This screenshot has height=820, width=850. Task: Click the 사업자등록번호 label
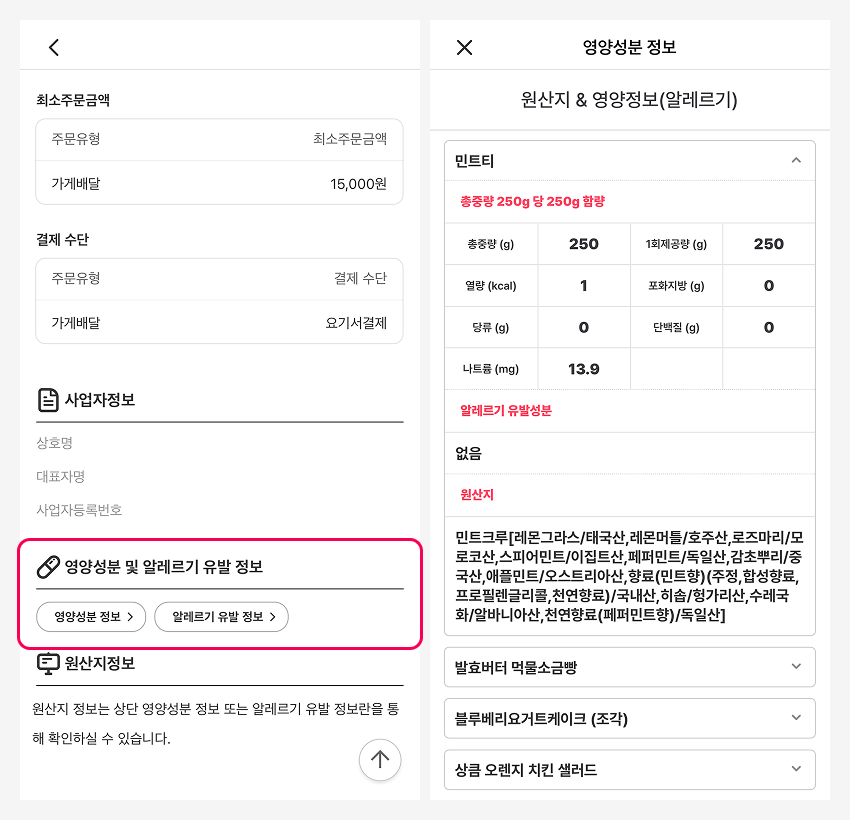pyautogui.click(x=79, y=510)
